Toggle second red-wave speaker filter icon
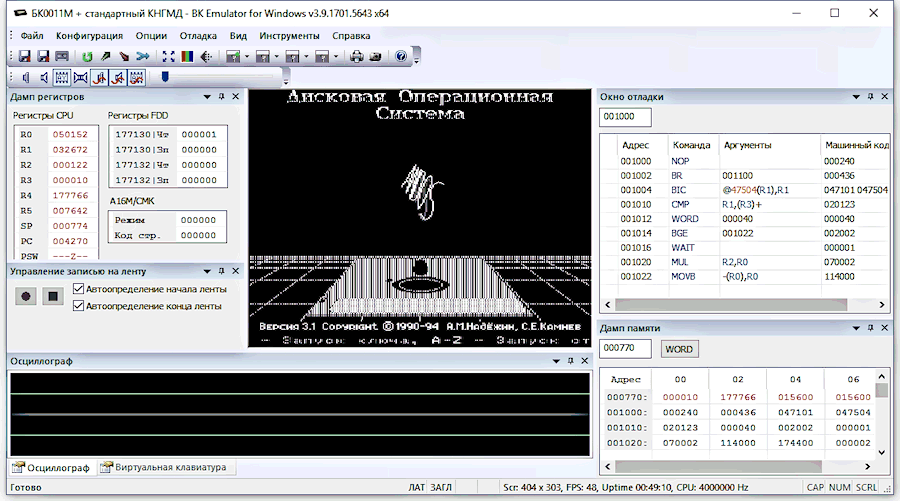The height and width of the screenshot is (501, 900). click(x=118, y=77)
